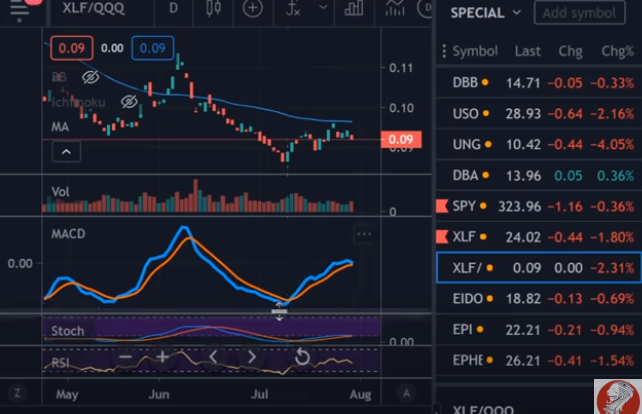The height and width of the screenshot is (414, 642).
Task: Select SPY row in watchlist
Action: pos(539,206)
